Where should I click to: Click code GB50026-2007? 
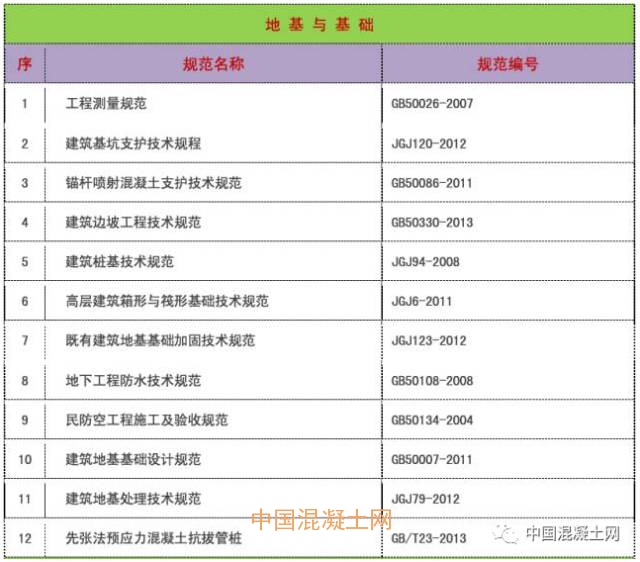point(432,104)
